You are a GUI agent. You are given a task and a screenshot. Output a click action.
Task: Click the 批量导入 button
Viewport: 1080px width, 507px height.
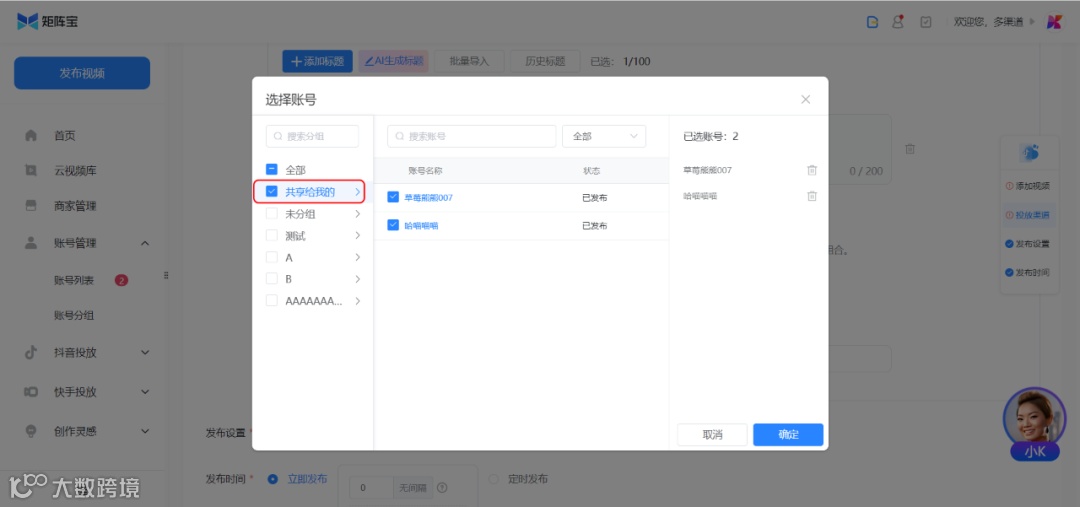(x=469, y=61)
